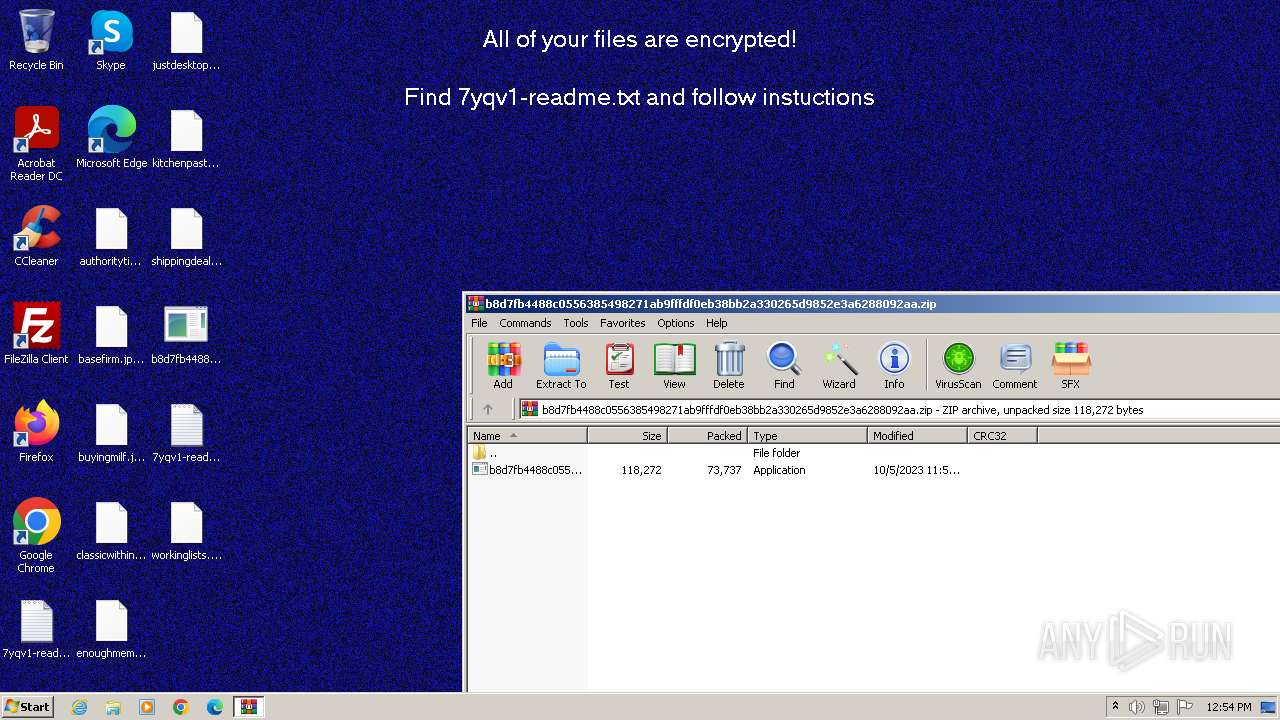Viewport: 1280px width, 720px height.
Task: Click the Comment toolbar icon
Action: pyautogui.click(x=1015, y=365)
